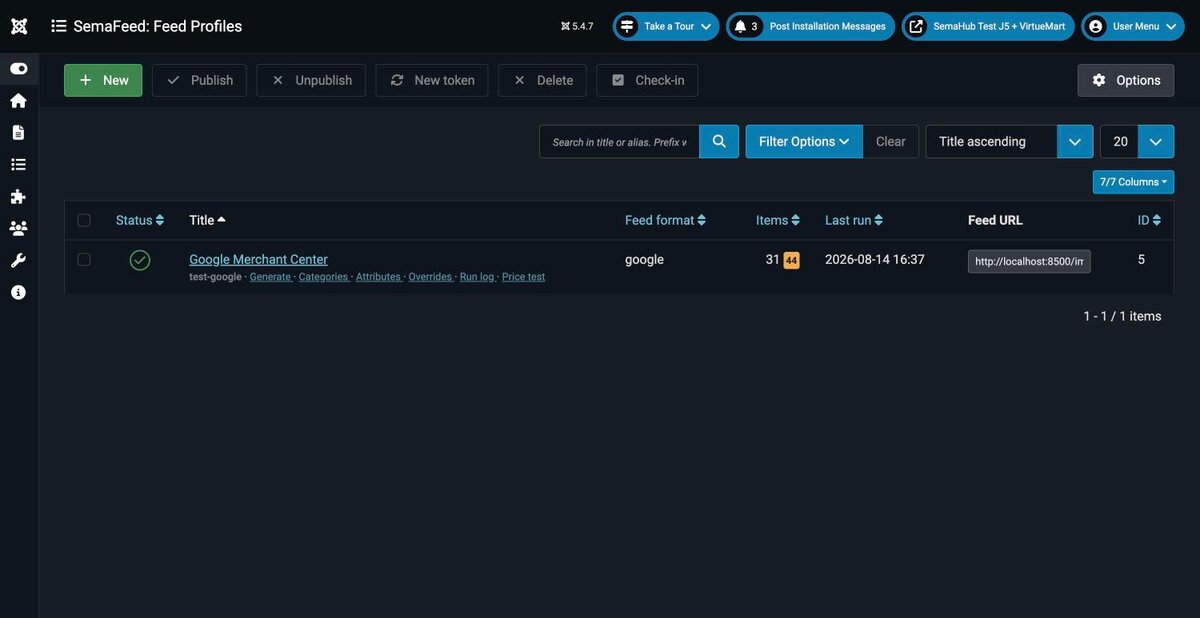
Task: Open the Google Merchant Center profile link
Action: coord(258,259)
